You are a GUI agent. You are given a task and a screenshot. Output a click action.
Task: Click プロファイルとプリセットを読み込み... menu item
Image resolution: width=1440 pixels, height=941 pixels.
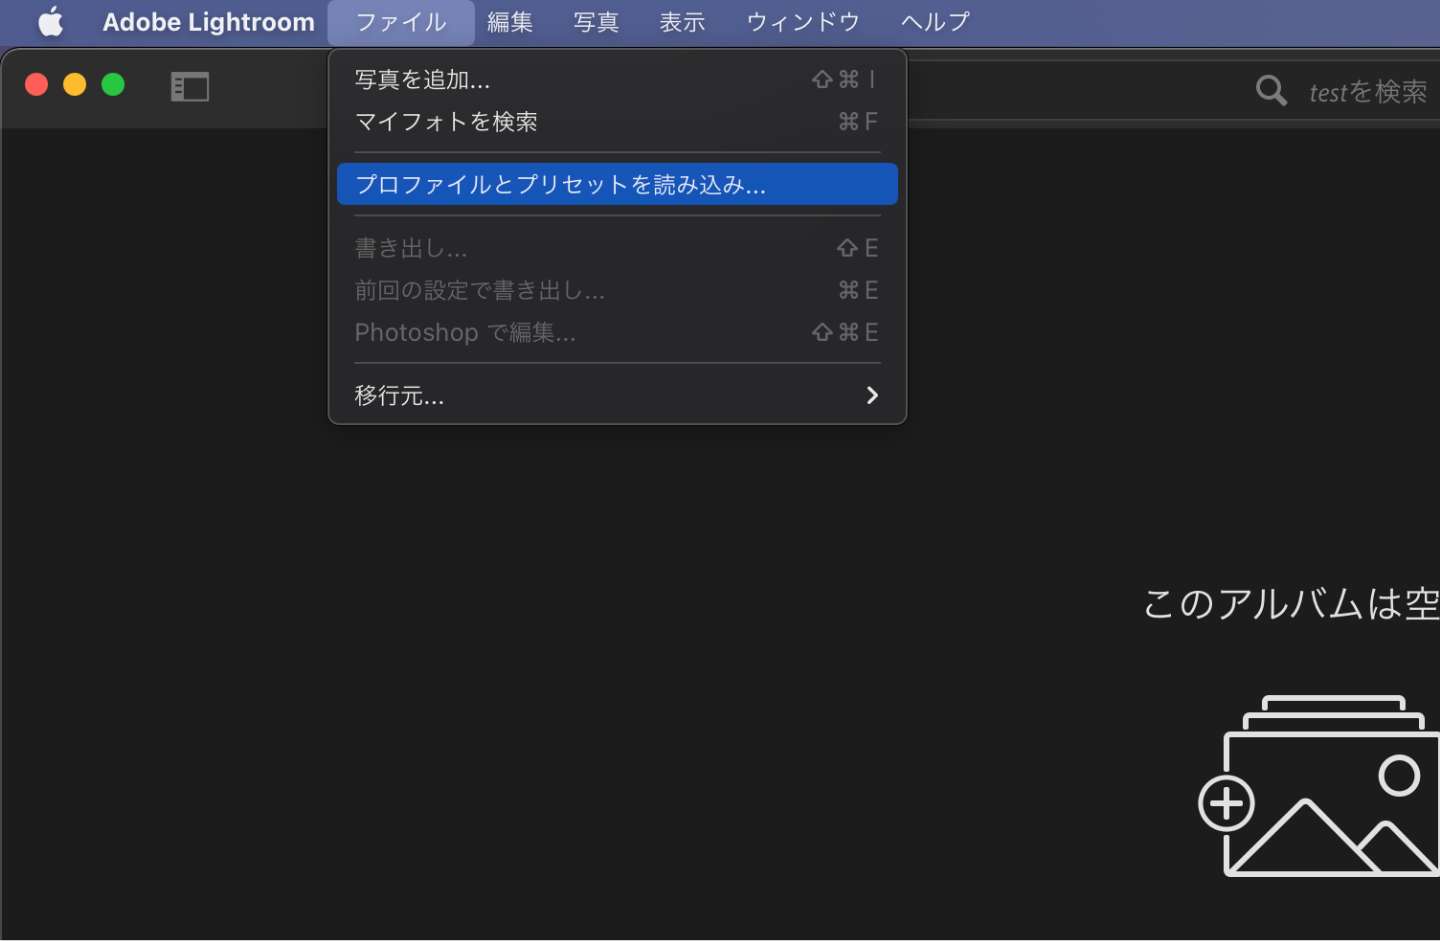pyautogui.click(x=617, y=184)
